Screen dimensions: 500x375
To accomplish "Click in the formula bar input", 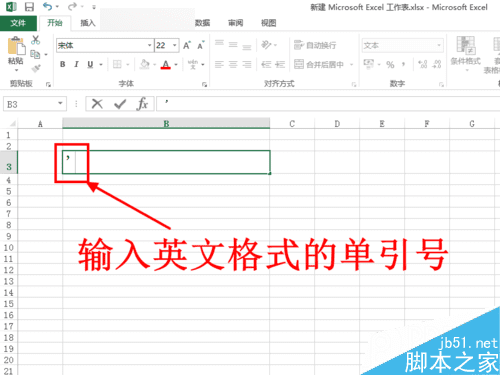I will pyautogui.click(x=328, y=104).
